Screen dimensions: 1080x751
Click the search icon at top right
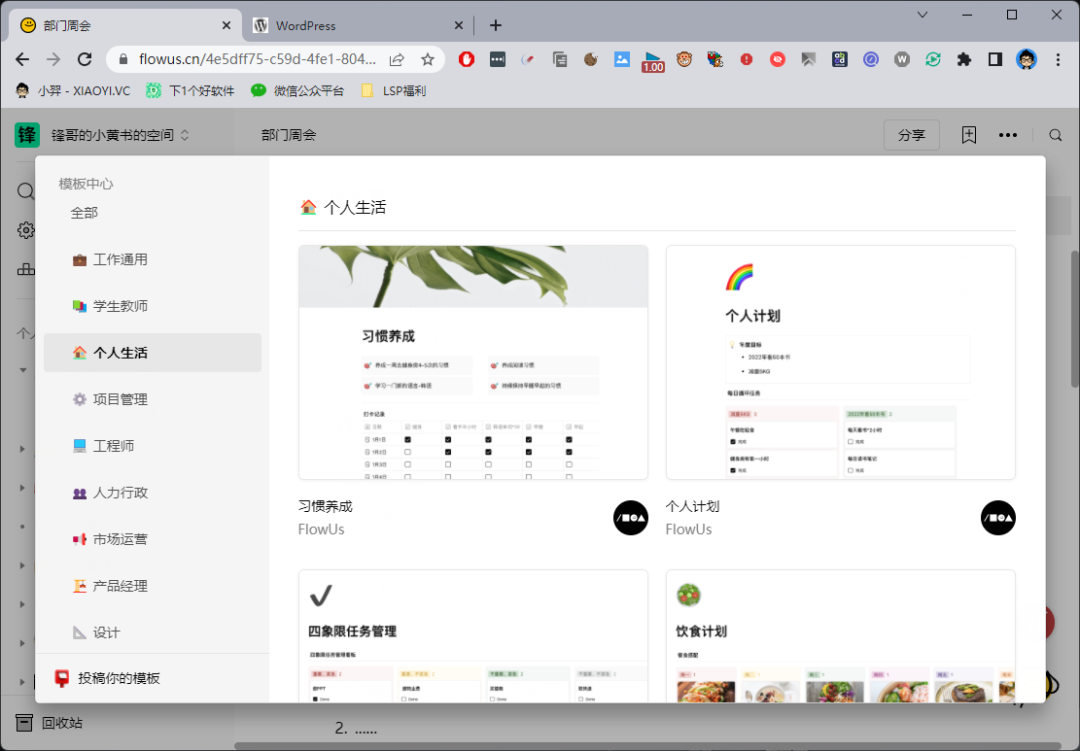tap(1055, 135)
